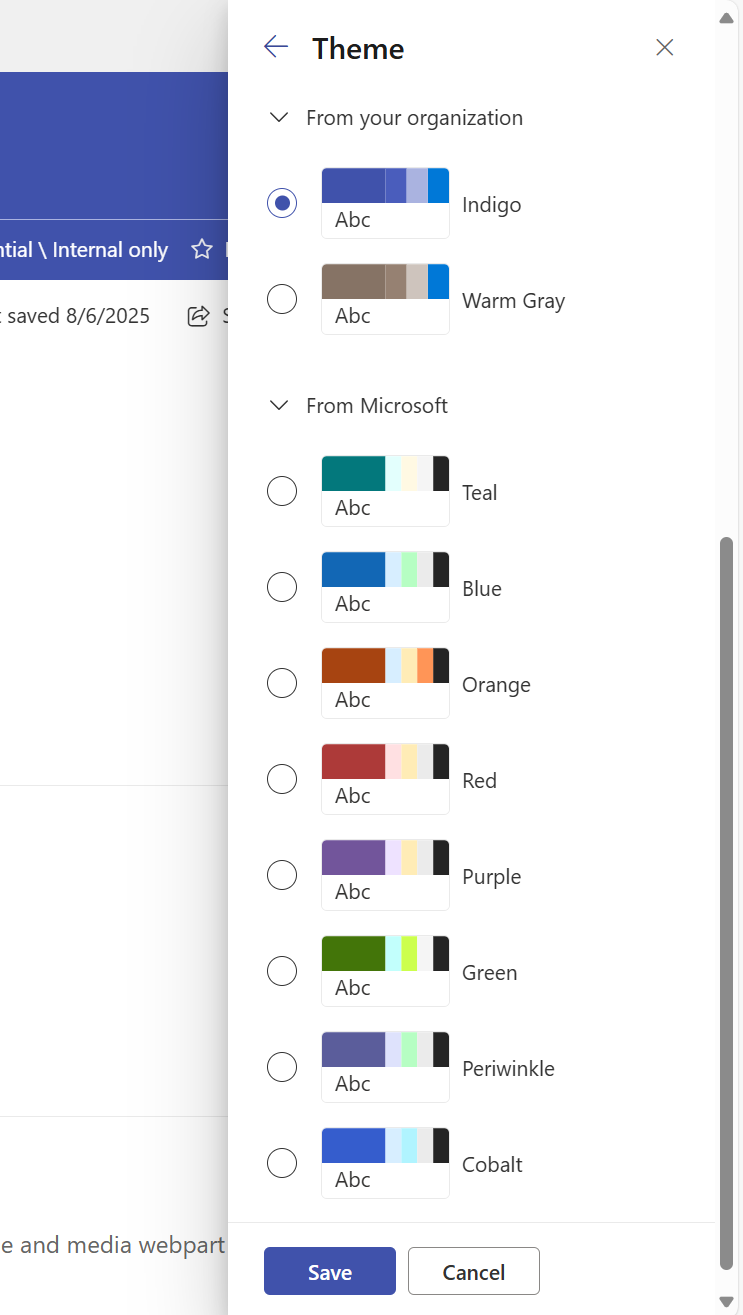The height and width of the screenshot is (1315, 743).
Task: Click the Indigo color preview swatch
Action: [x=385, y=203]
